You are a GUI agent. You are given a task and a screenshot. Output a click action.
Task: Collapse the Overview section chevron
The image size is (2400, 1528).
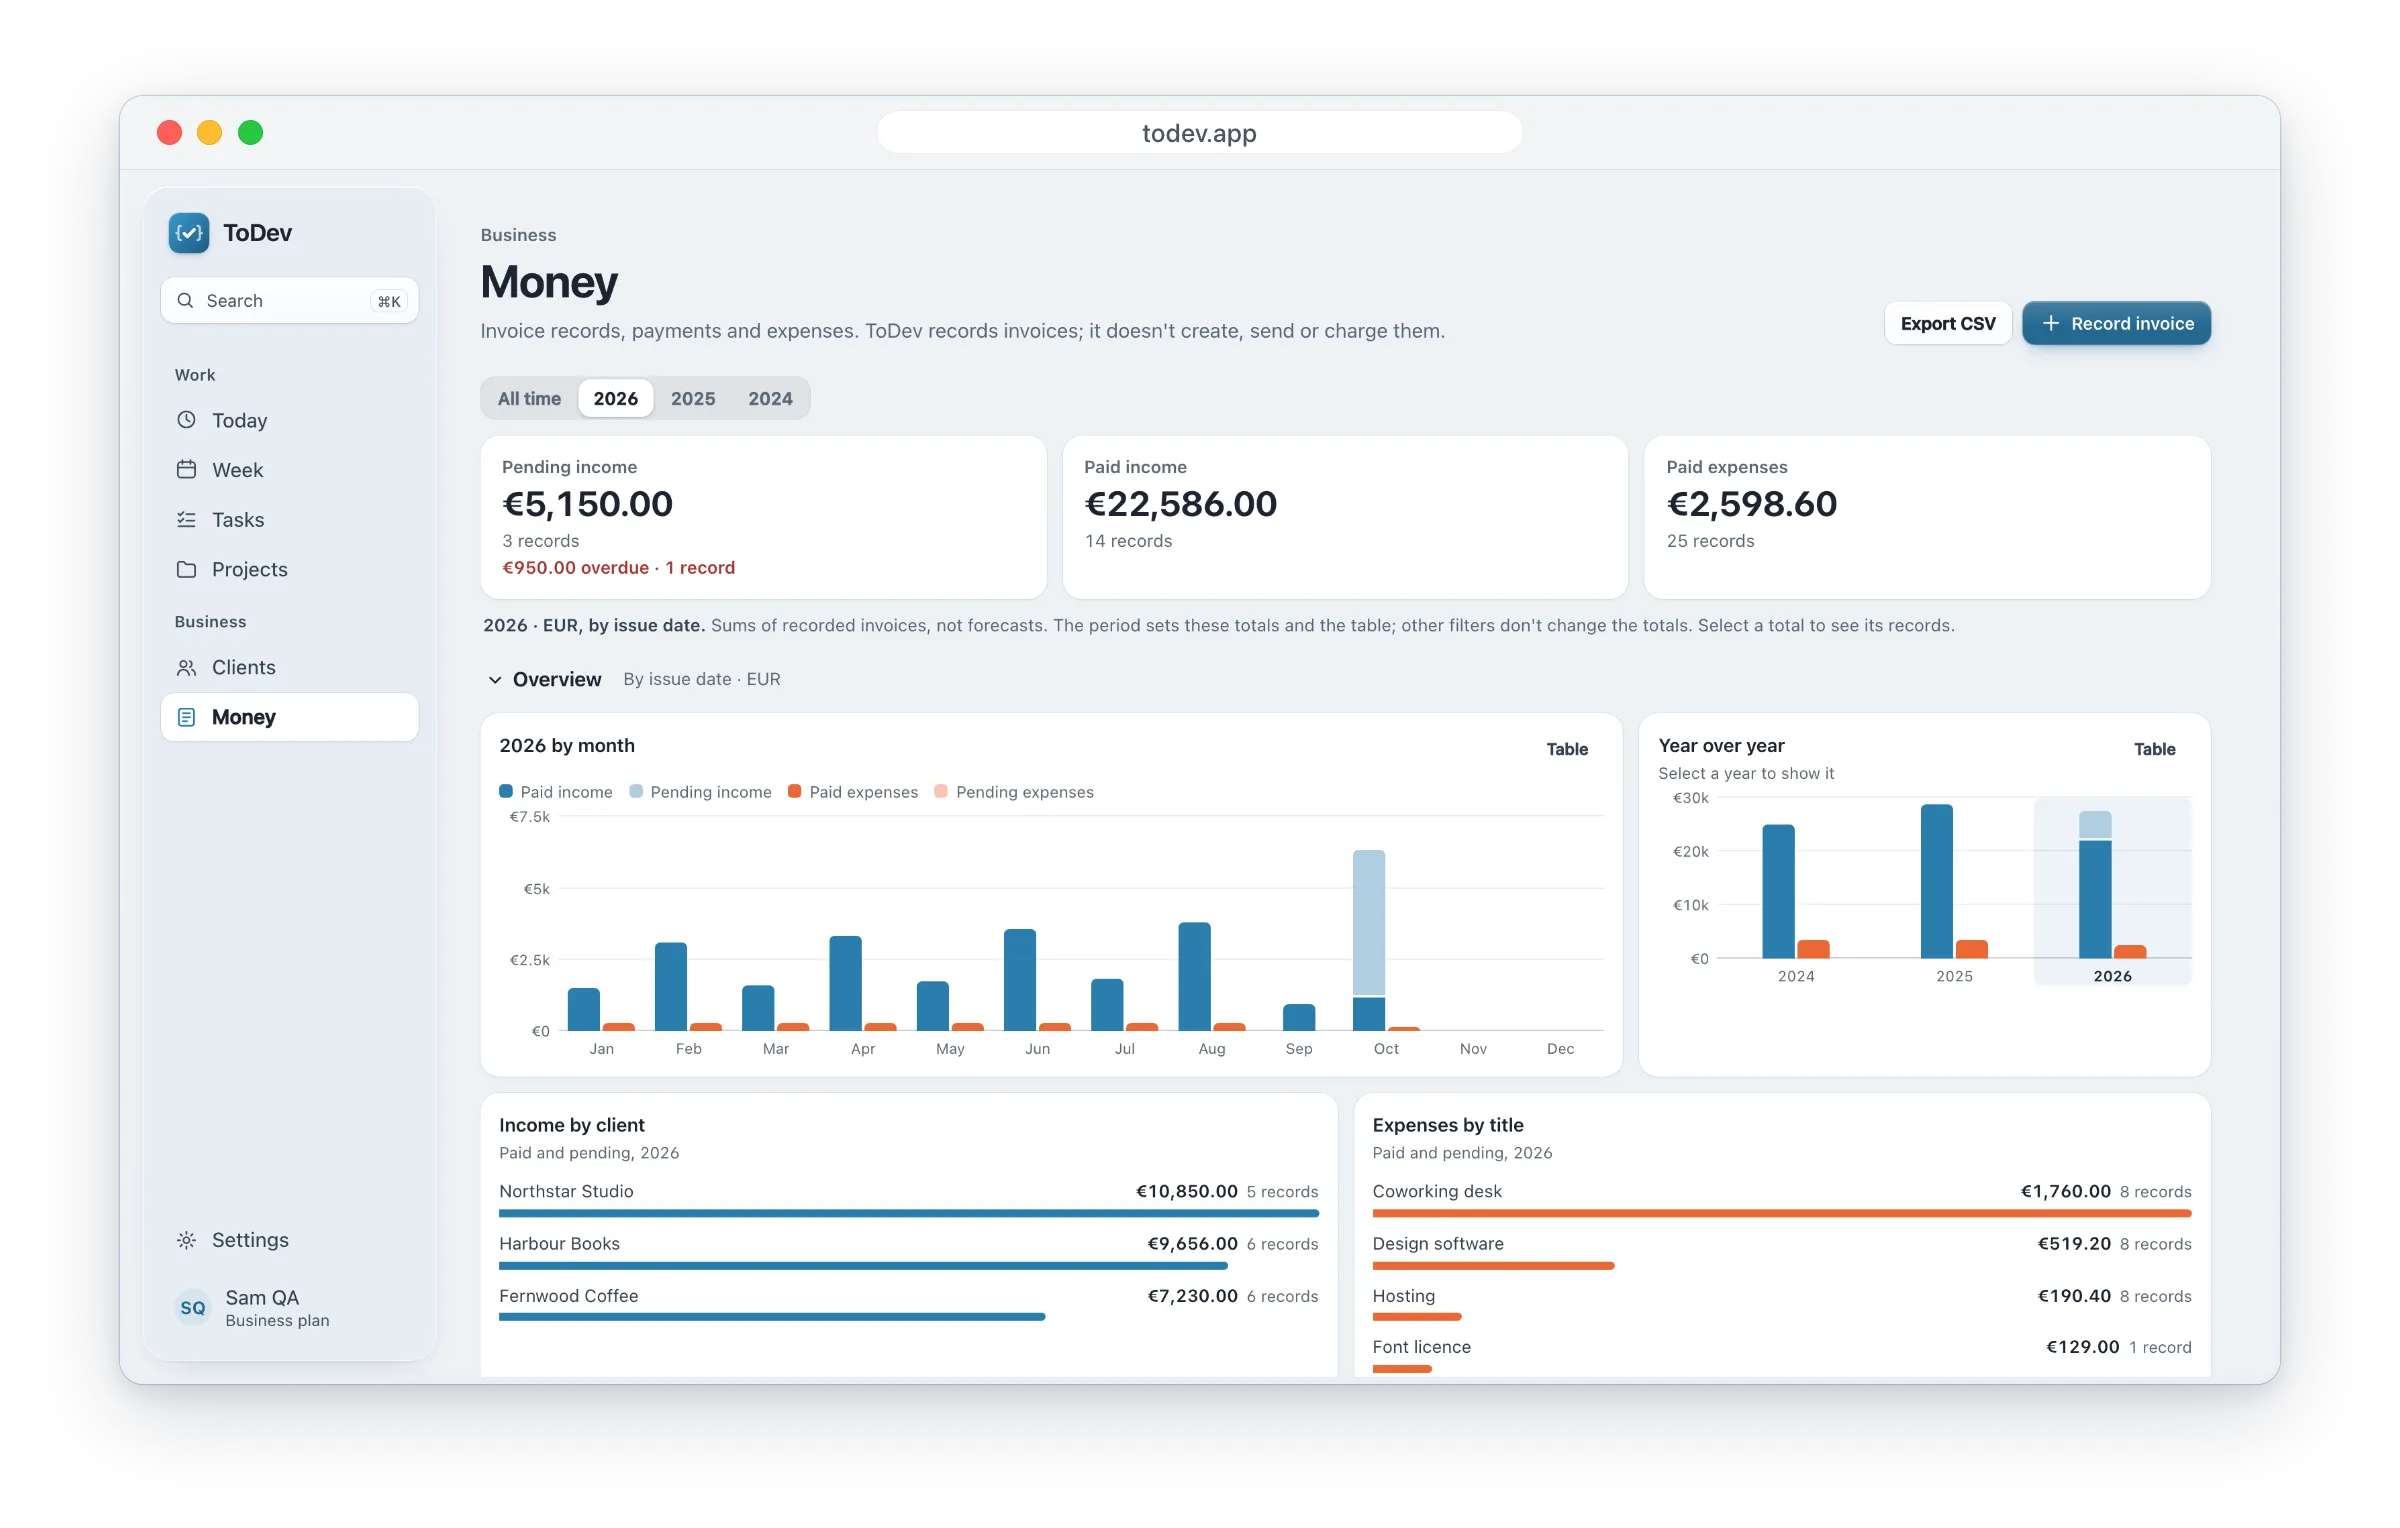tap(495, 680)
